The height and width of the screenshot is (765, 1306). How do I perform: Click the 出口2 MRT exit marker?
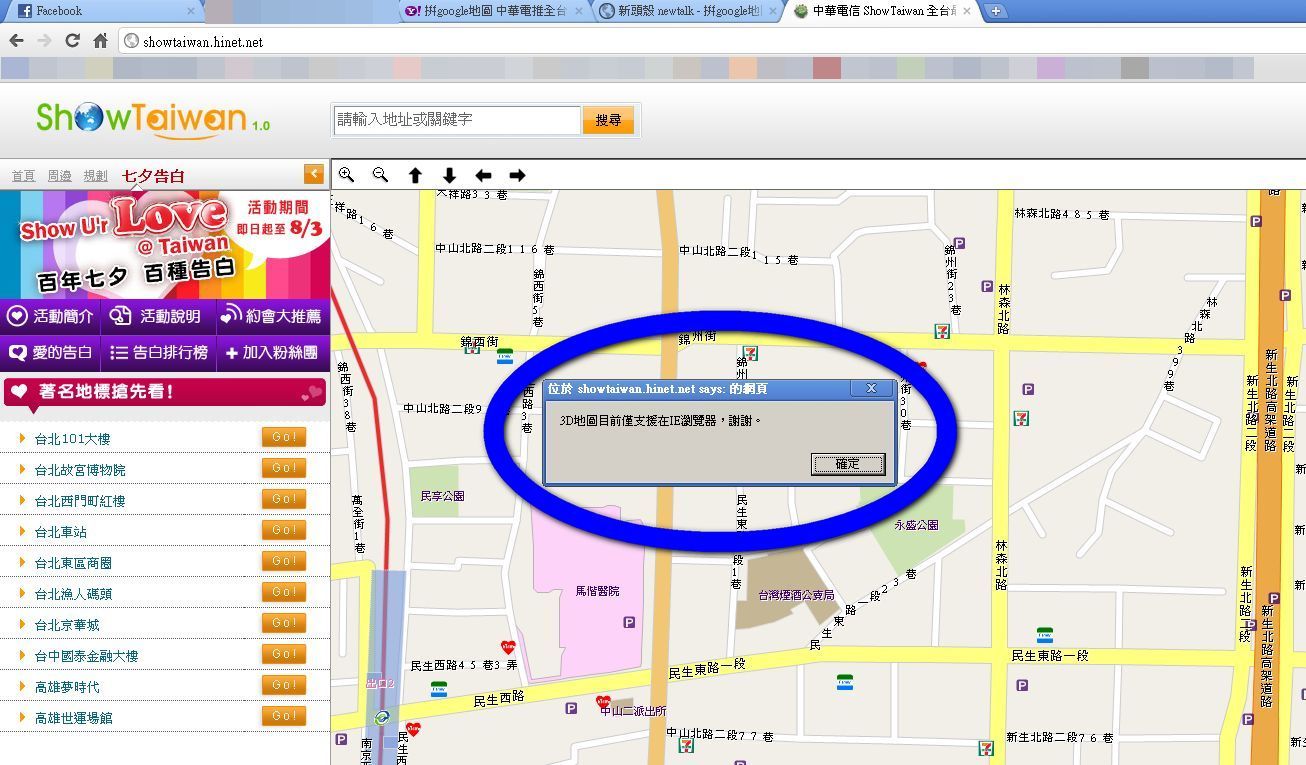(380, 684)
